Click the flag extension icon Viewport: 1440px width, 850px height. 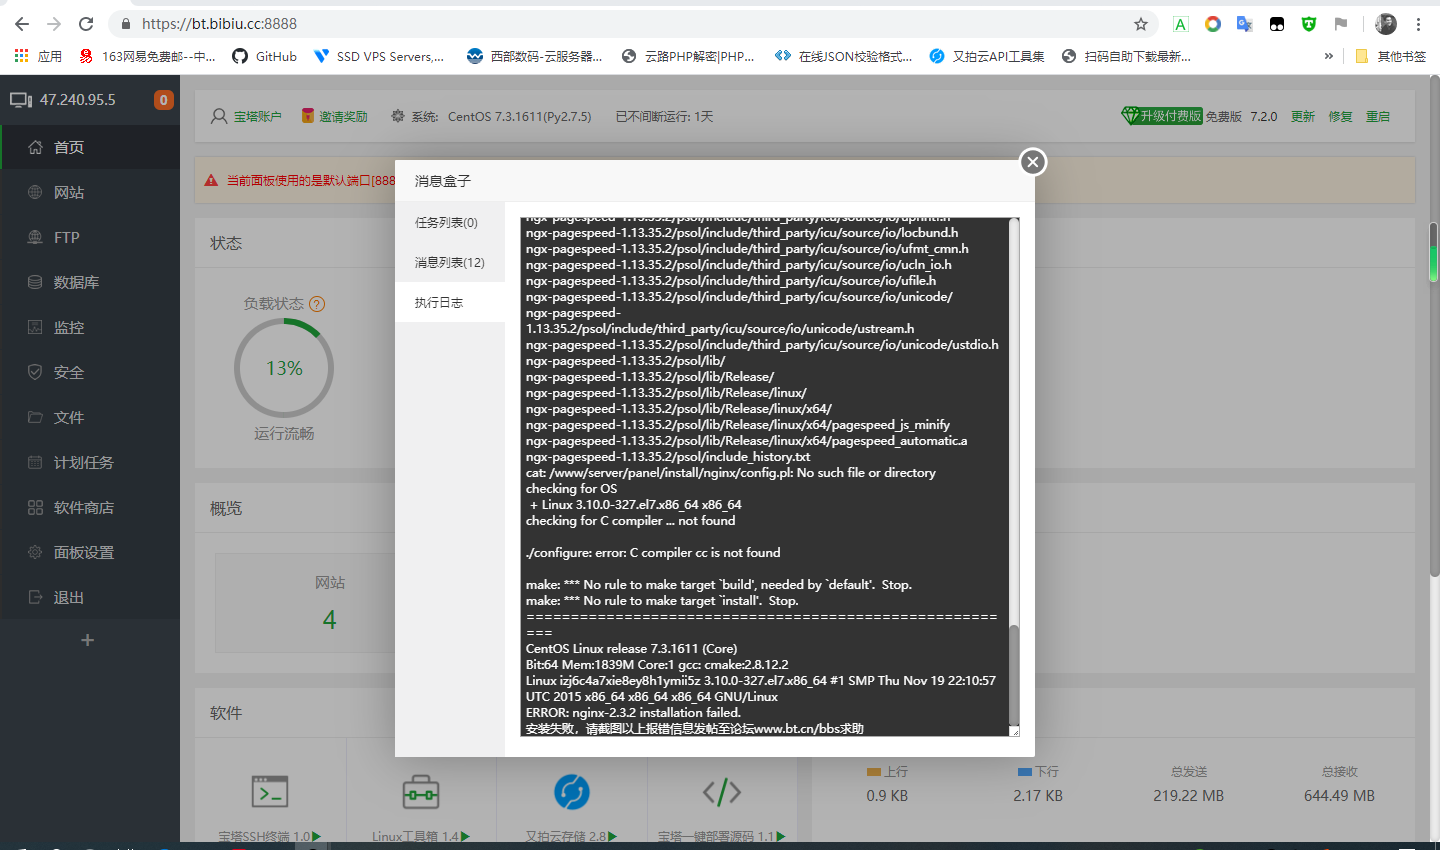pyautogui.click(x=1341, y=24)
